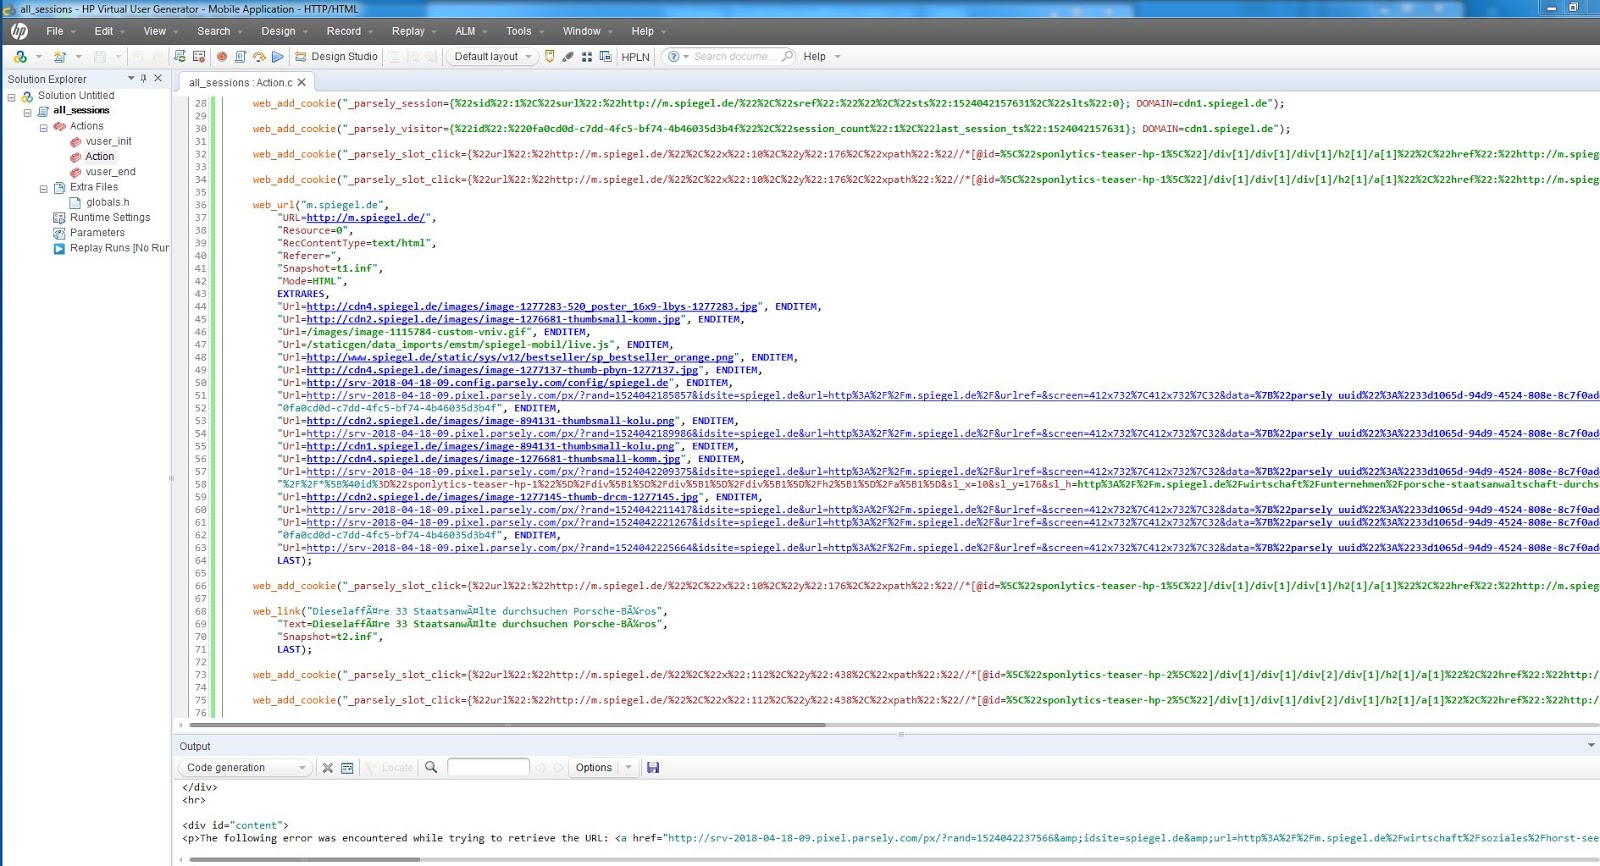Clear the output with the X icon
Screen dimensions: 1600x866
click(x=327, y=768)
